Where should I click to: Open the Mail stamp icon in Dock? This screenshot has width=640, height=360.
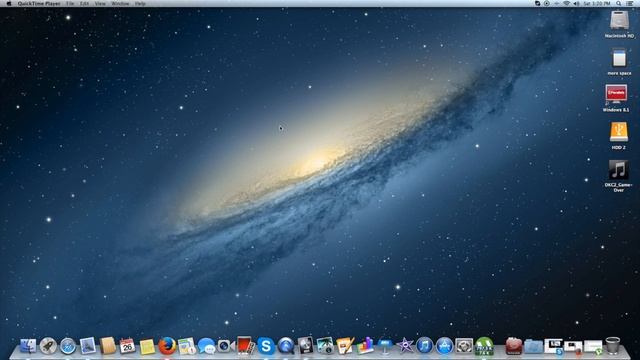point(87,346)
